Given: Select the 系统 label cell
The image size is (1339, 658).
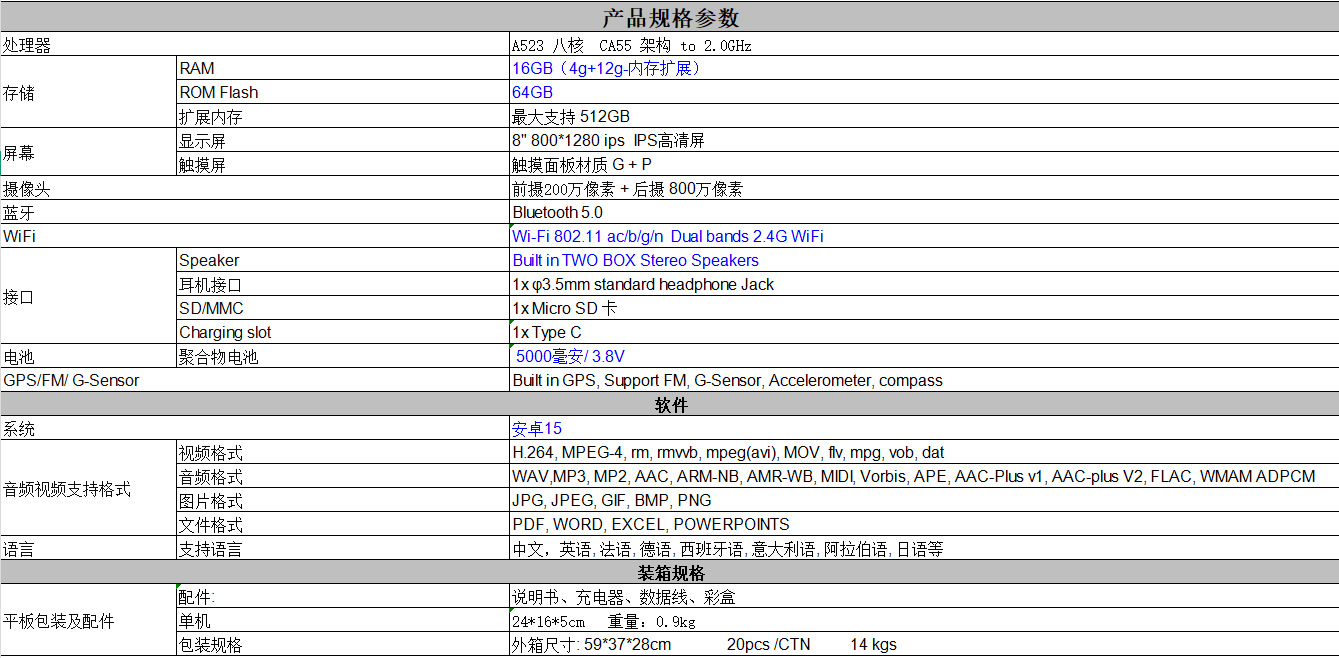Looking at the screenshot, I should click(255, 429).
